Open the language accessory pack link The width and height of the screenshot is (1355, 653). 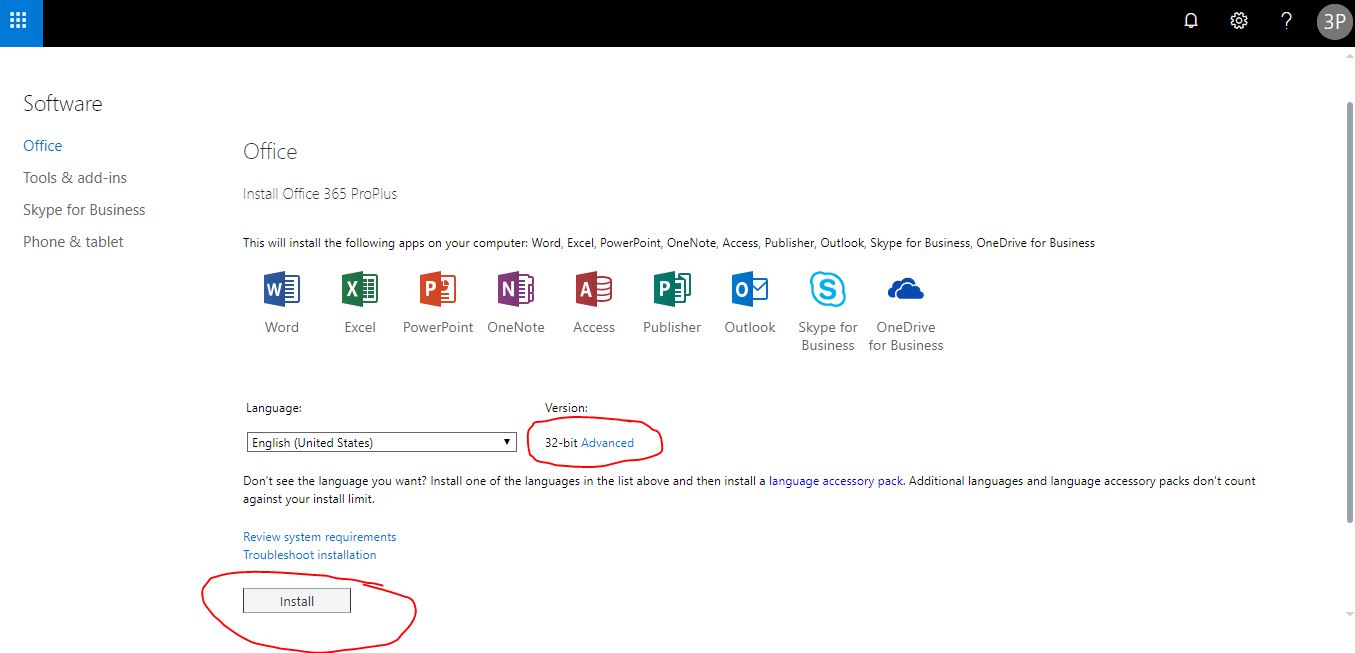(x=836, y=481)
